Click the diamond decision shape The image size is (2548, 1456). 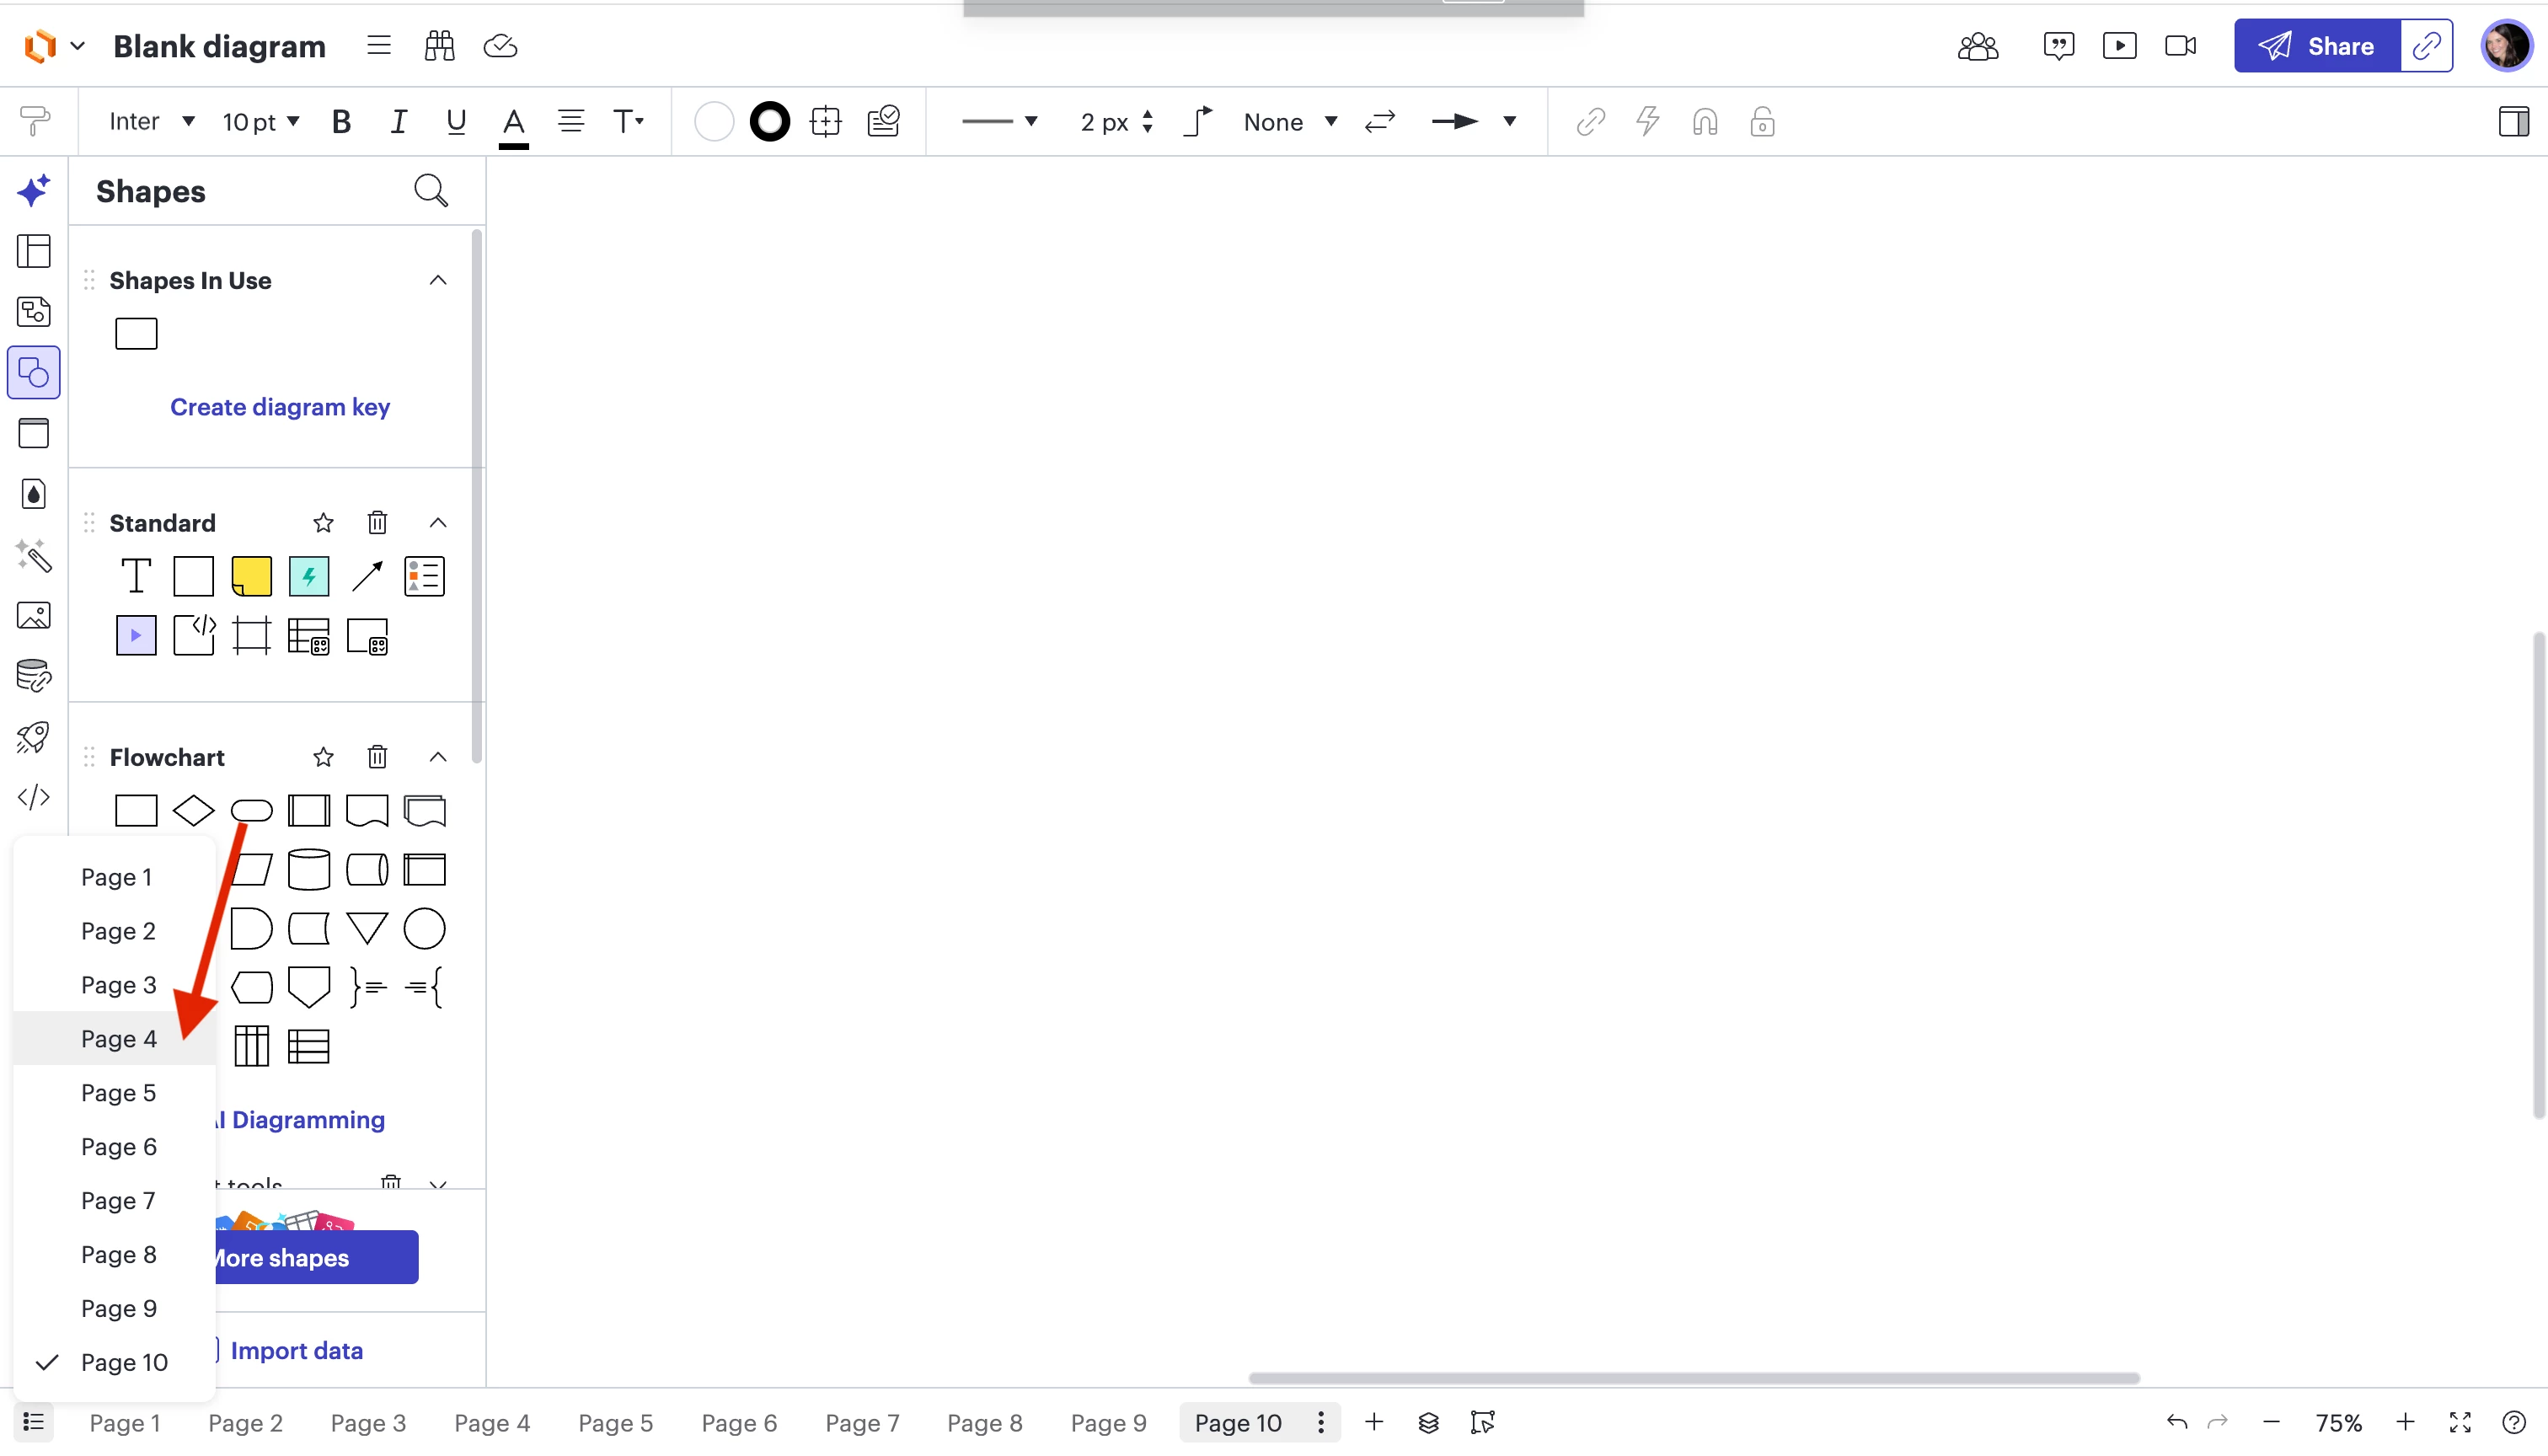[193, 810]
